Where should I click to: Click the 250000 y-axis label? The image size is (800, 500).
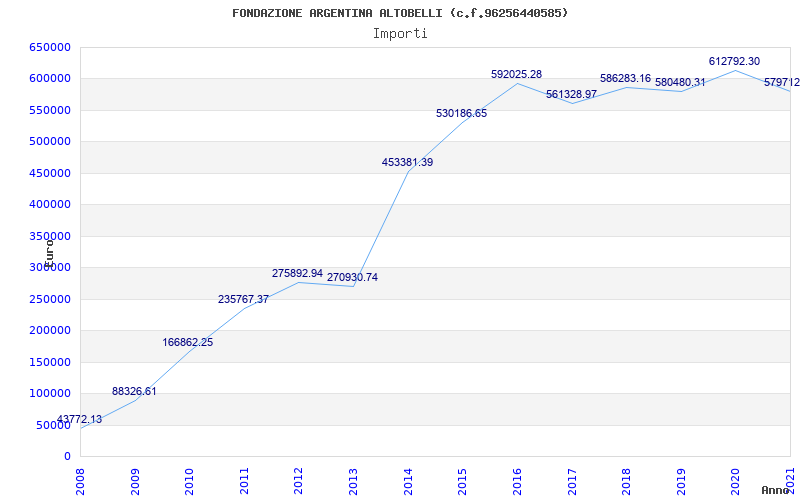(x=50, y=299)
